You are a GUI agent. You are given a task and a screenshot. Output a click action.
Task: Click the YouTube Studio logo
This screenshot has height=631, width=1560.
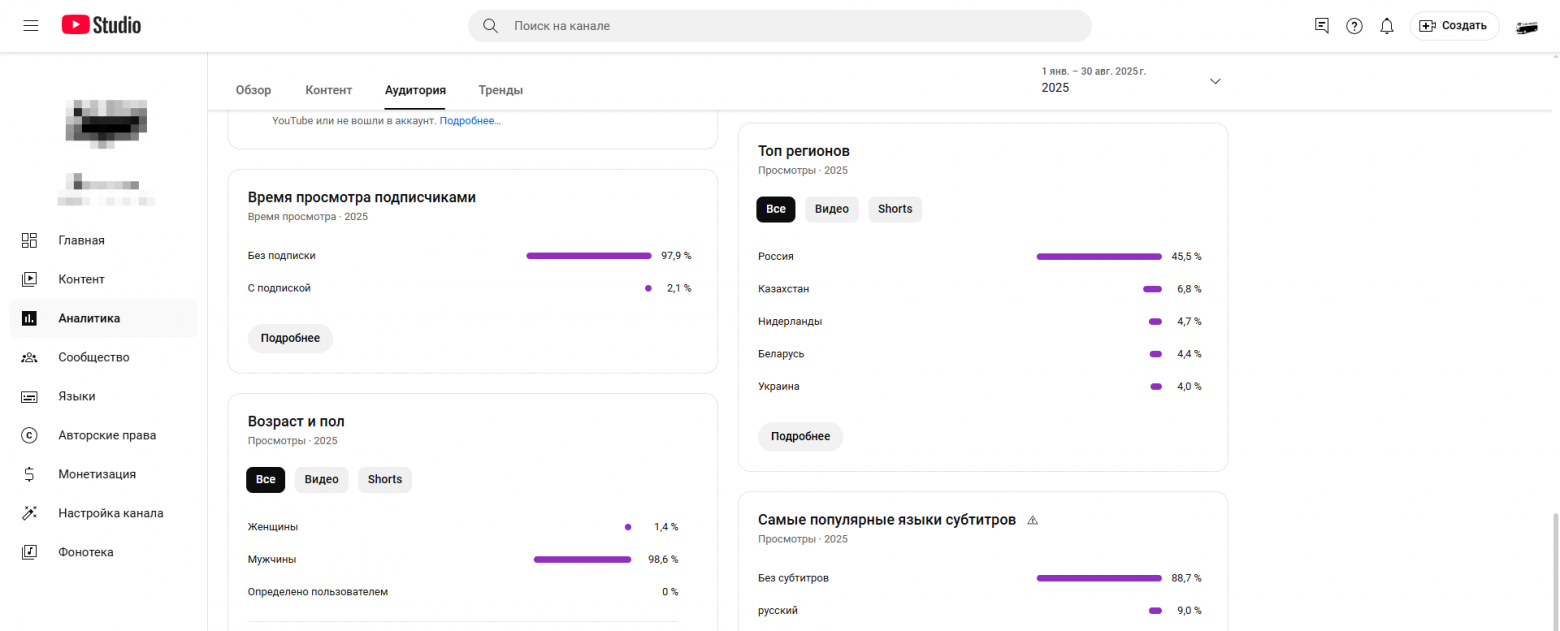[101, 26]
